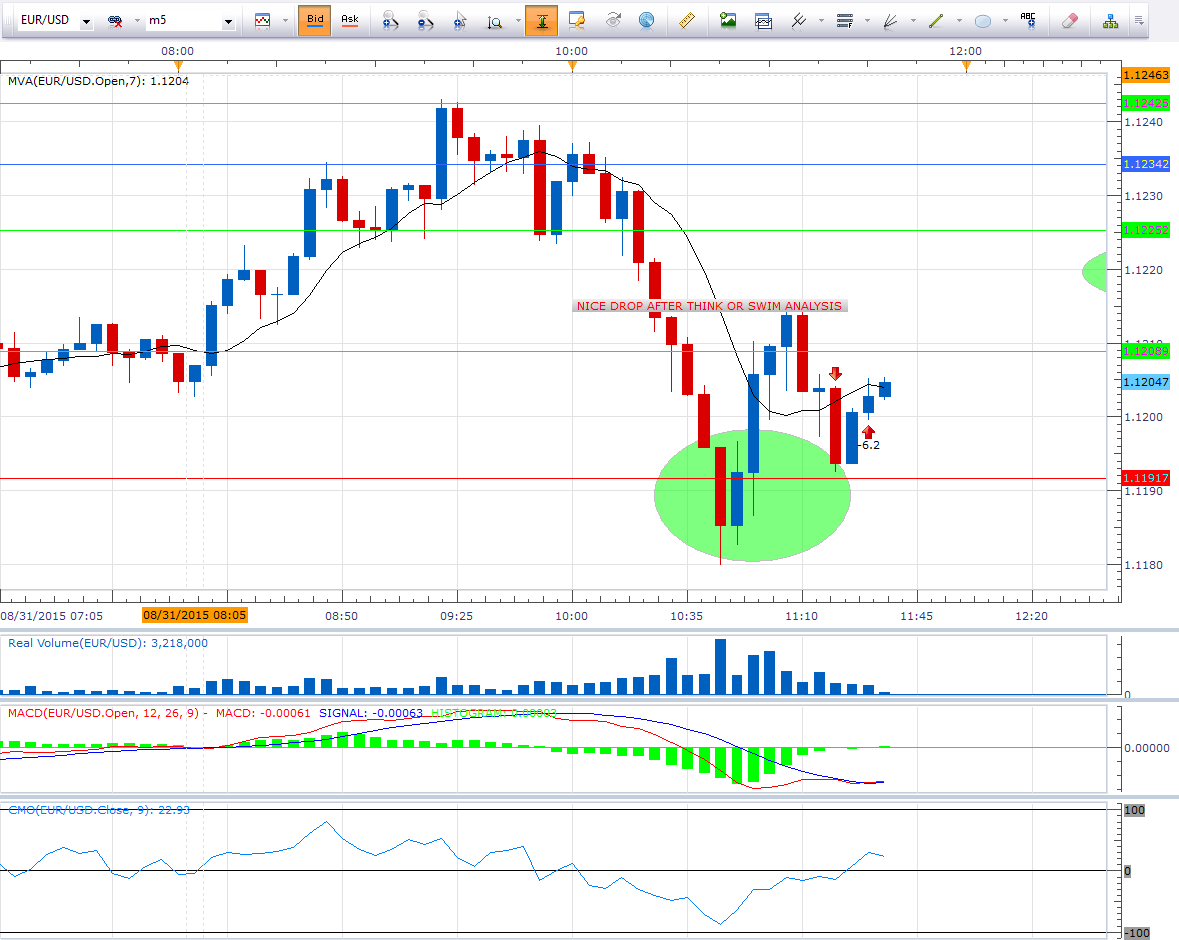Click the add picture icon in toolbar

pos(728,20)
